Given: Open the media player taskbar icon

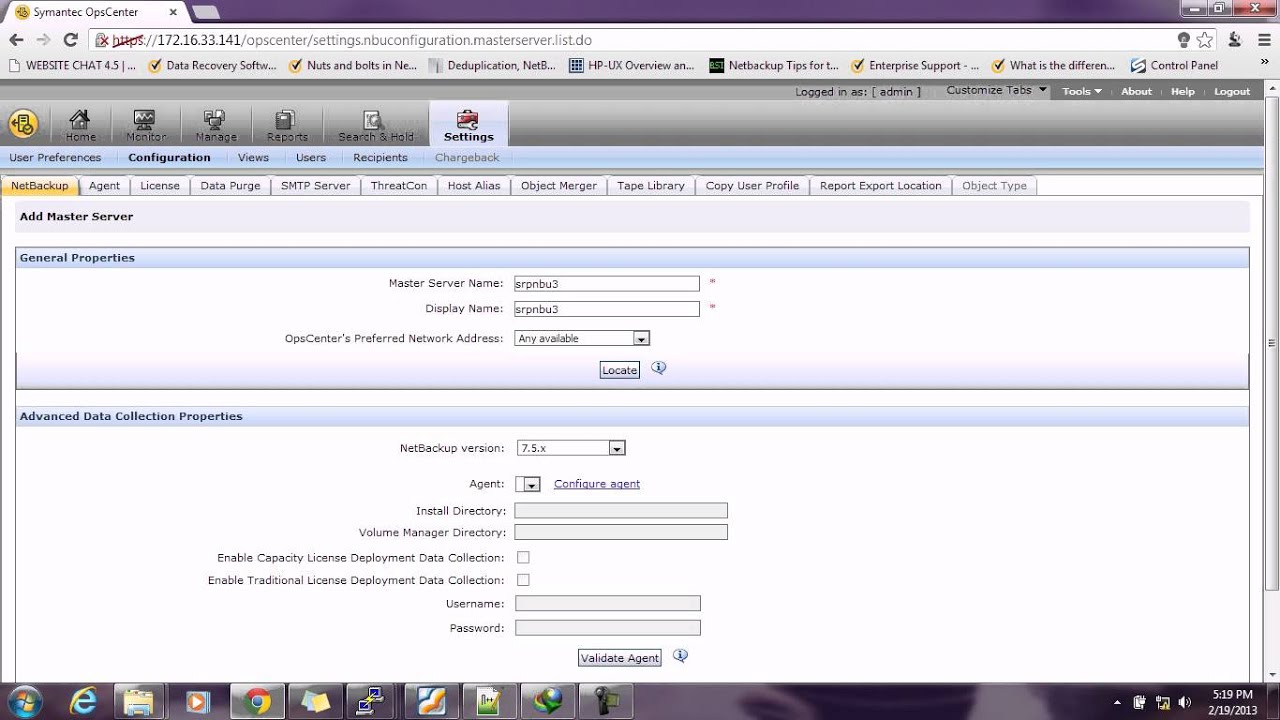Looking at the screenshot, I should pos(197,701).
